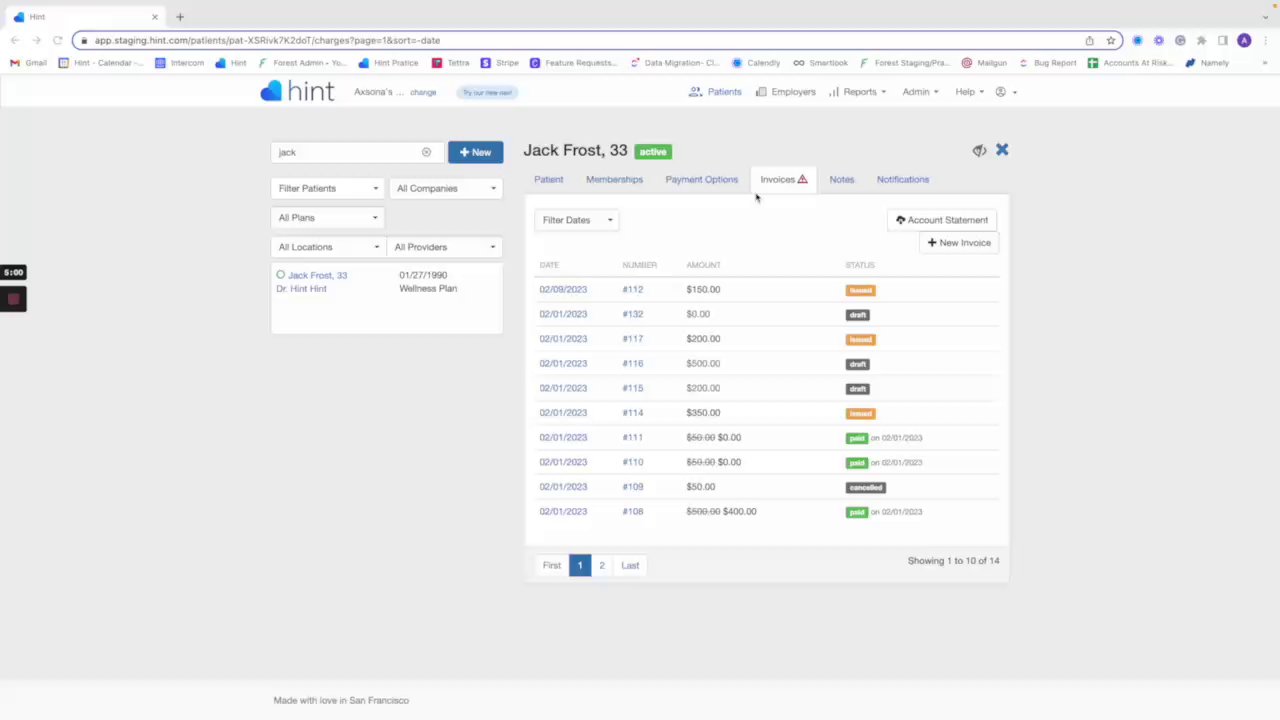Click Last pagination button
This screenshot has height=720, width=1280.
click(x=630, y=565)
